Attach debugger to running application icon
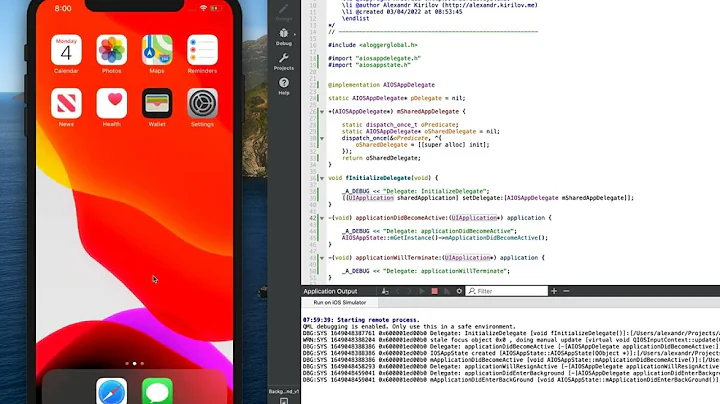The width and height of the screenshot is (720, 404). tap(447, 291)
